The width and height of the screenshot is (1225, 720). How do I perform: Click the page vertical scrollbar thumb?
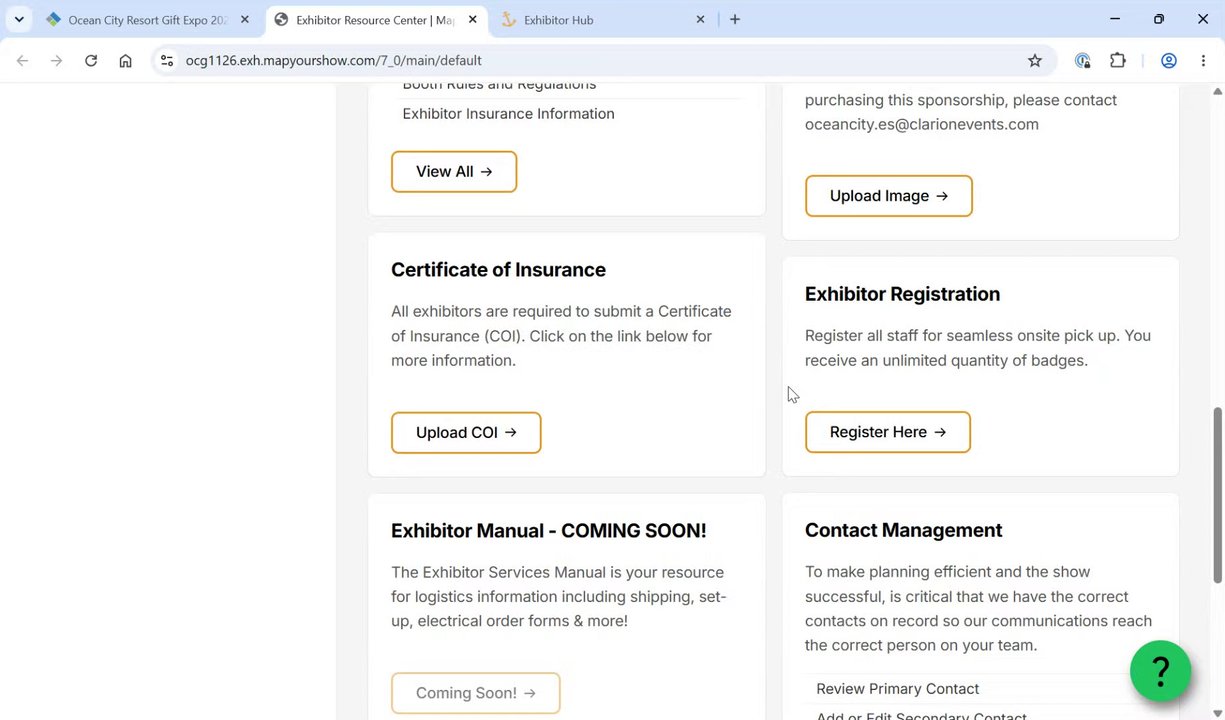coord(1217,495)
